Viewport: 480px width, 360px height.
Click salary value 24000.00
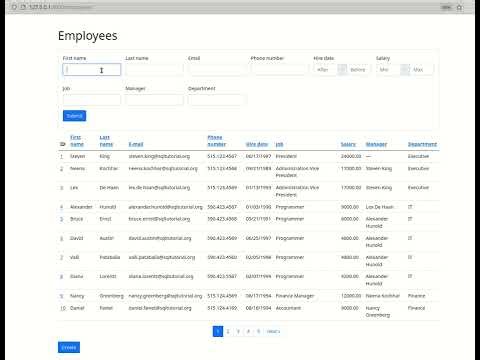[x=351, y=156]
